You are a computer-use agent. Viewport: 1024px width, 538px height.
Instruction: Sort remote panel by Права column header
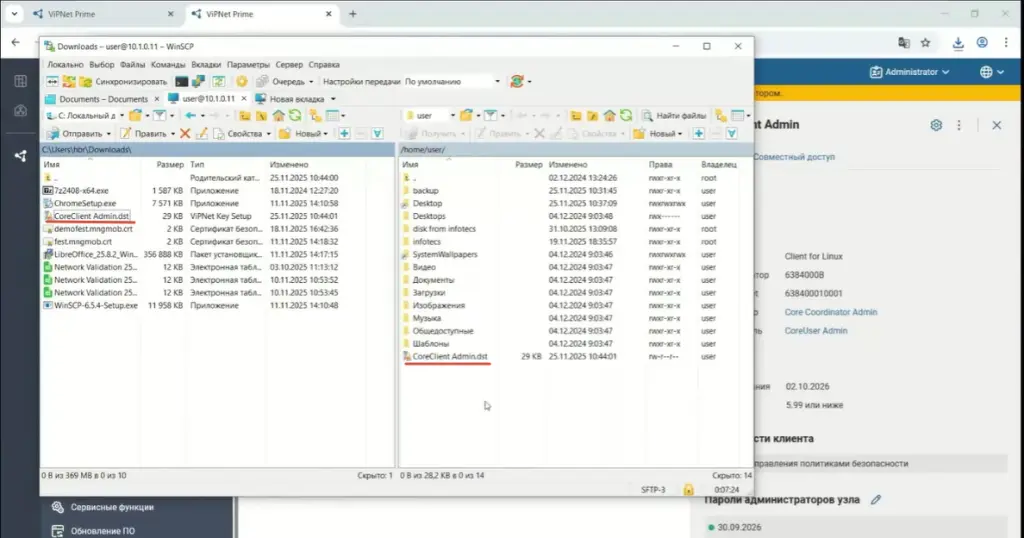(x=660, y=165)
